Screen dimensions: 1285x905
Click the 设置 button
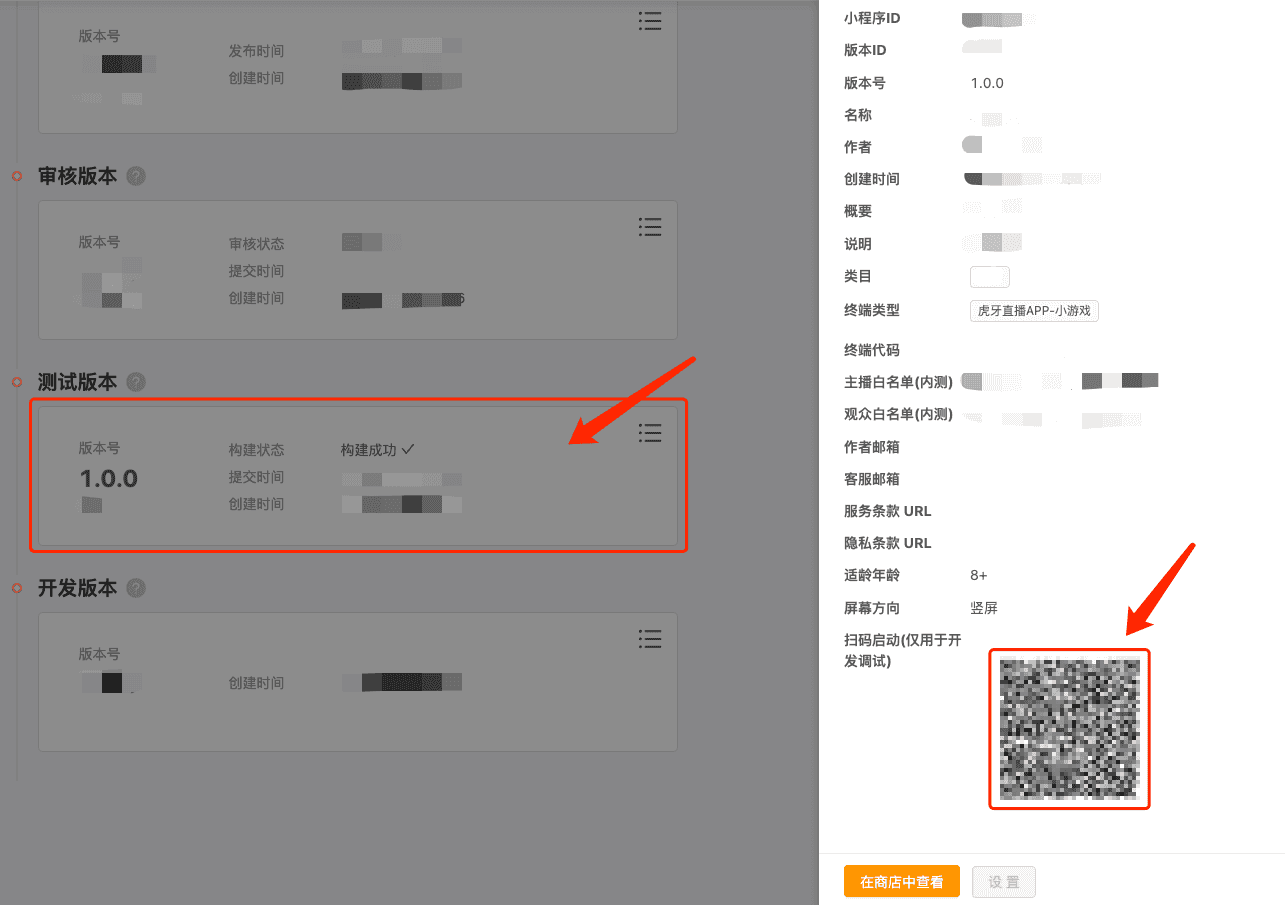click(1003, 882)
